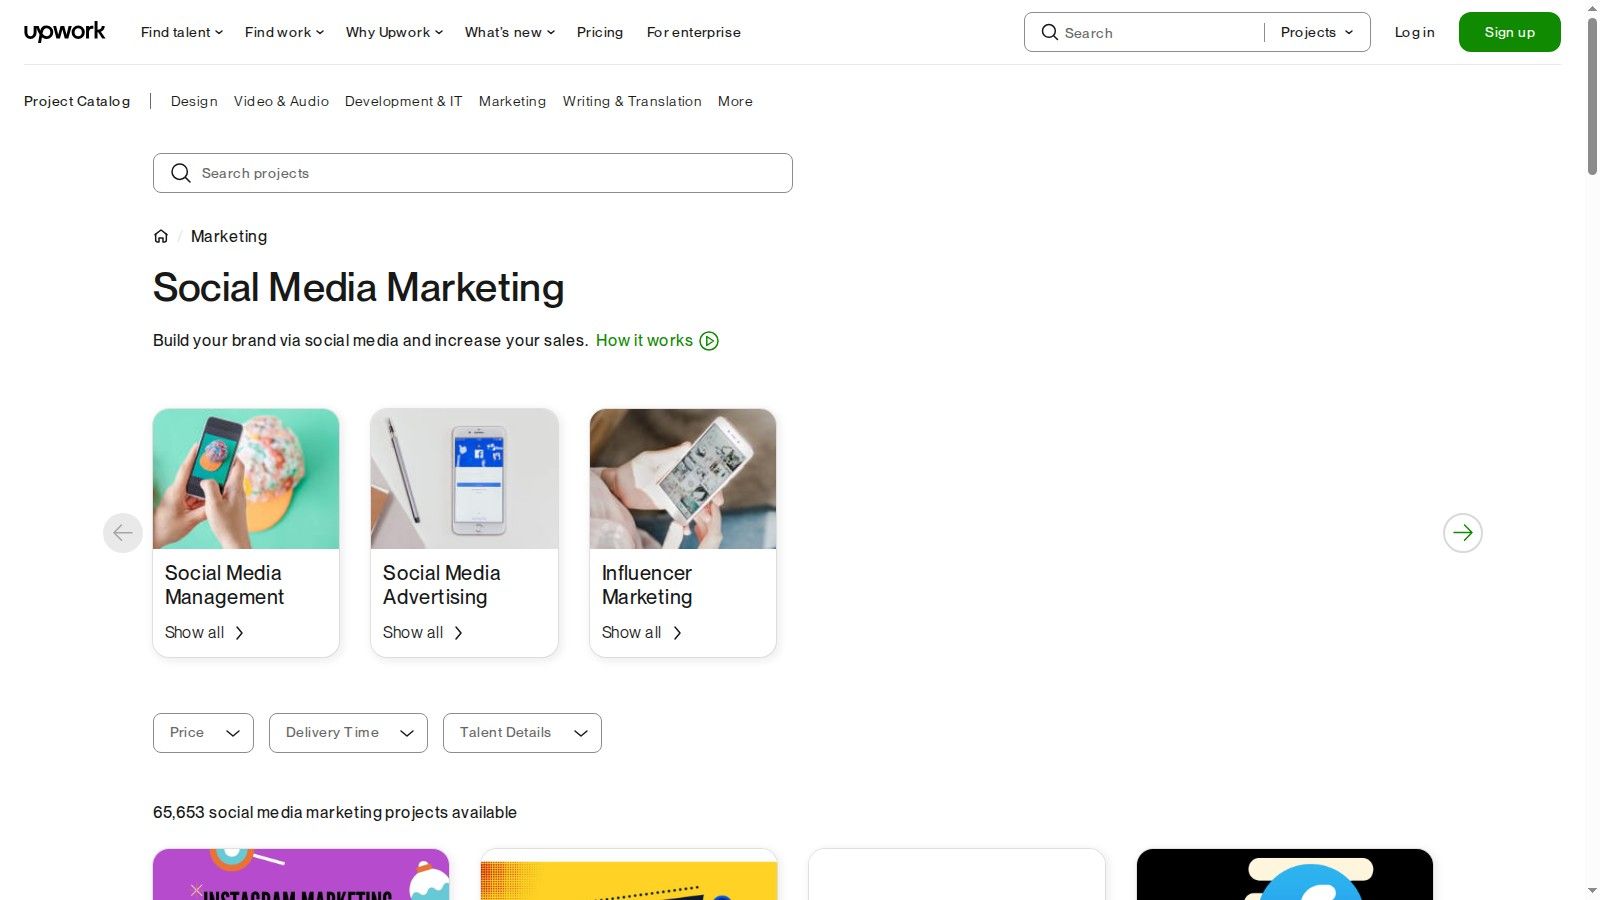
Task: Click the Upwork logo
Action: pos(64,31)
